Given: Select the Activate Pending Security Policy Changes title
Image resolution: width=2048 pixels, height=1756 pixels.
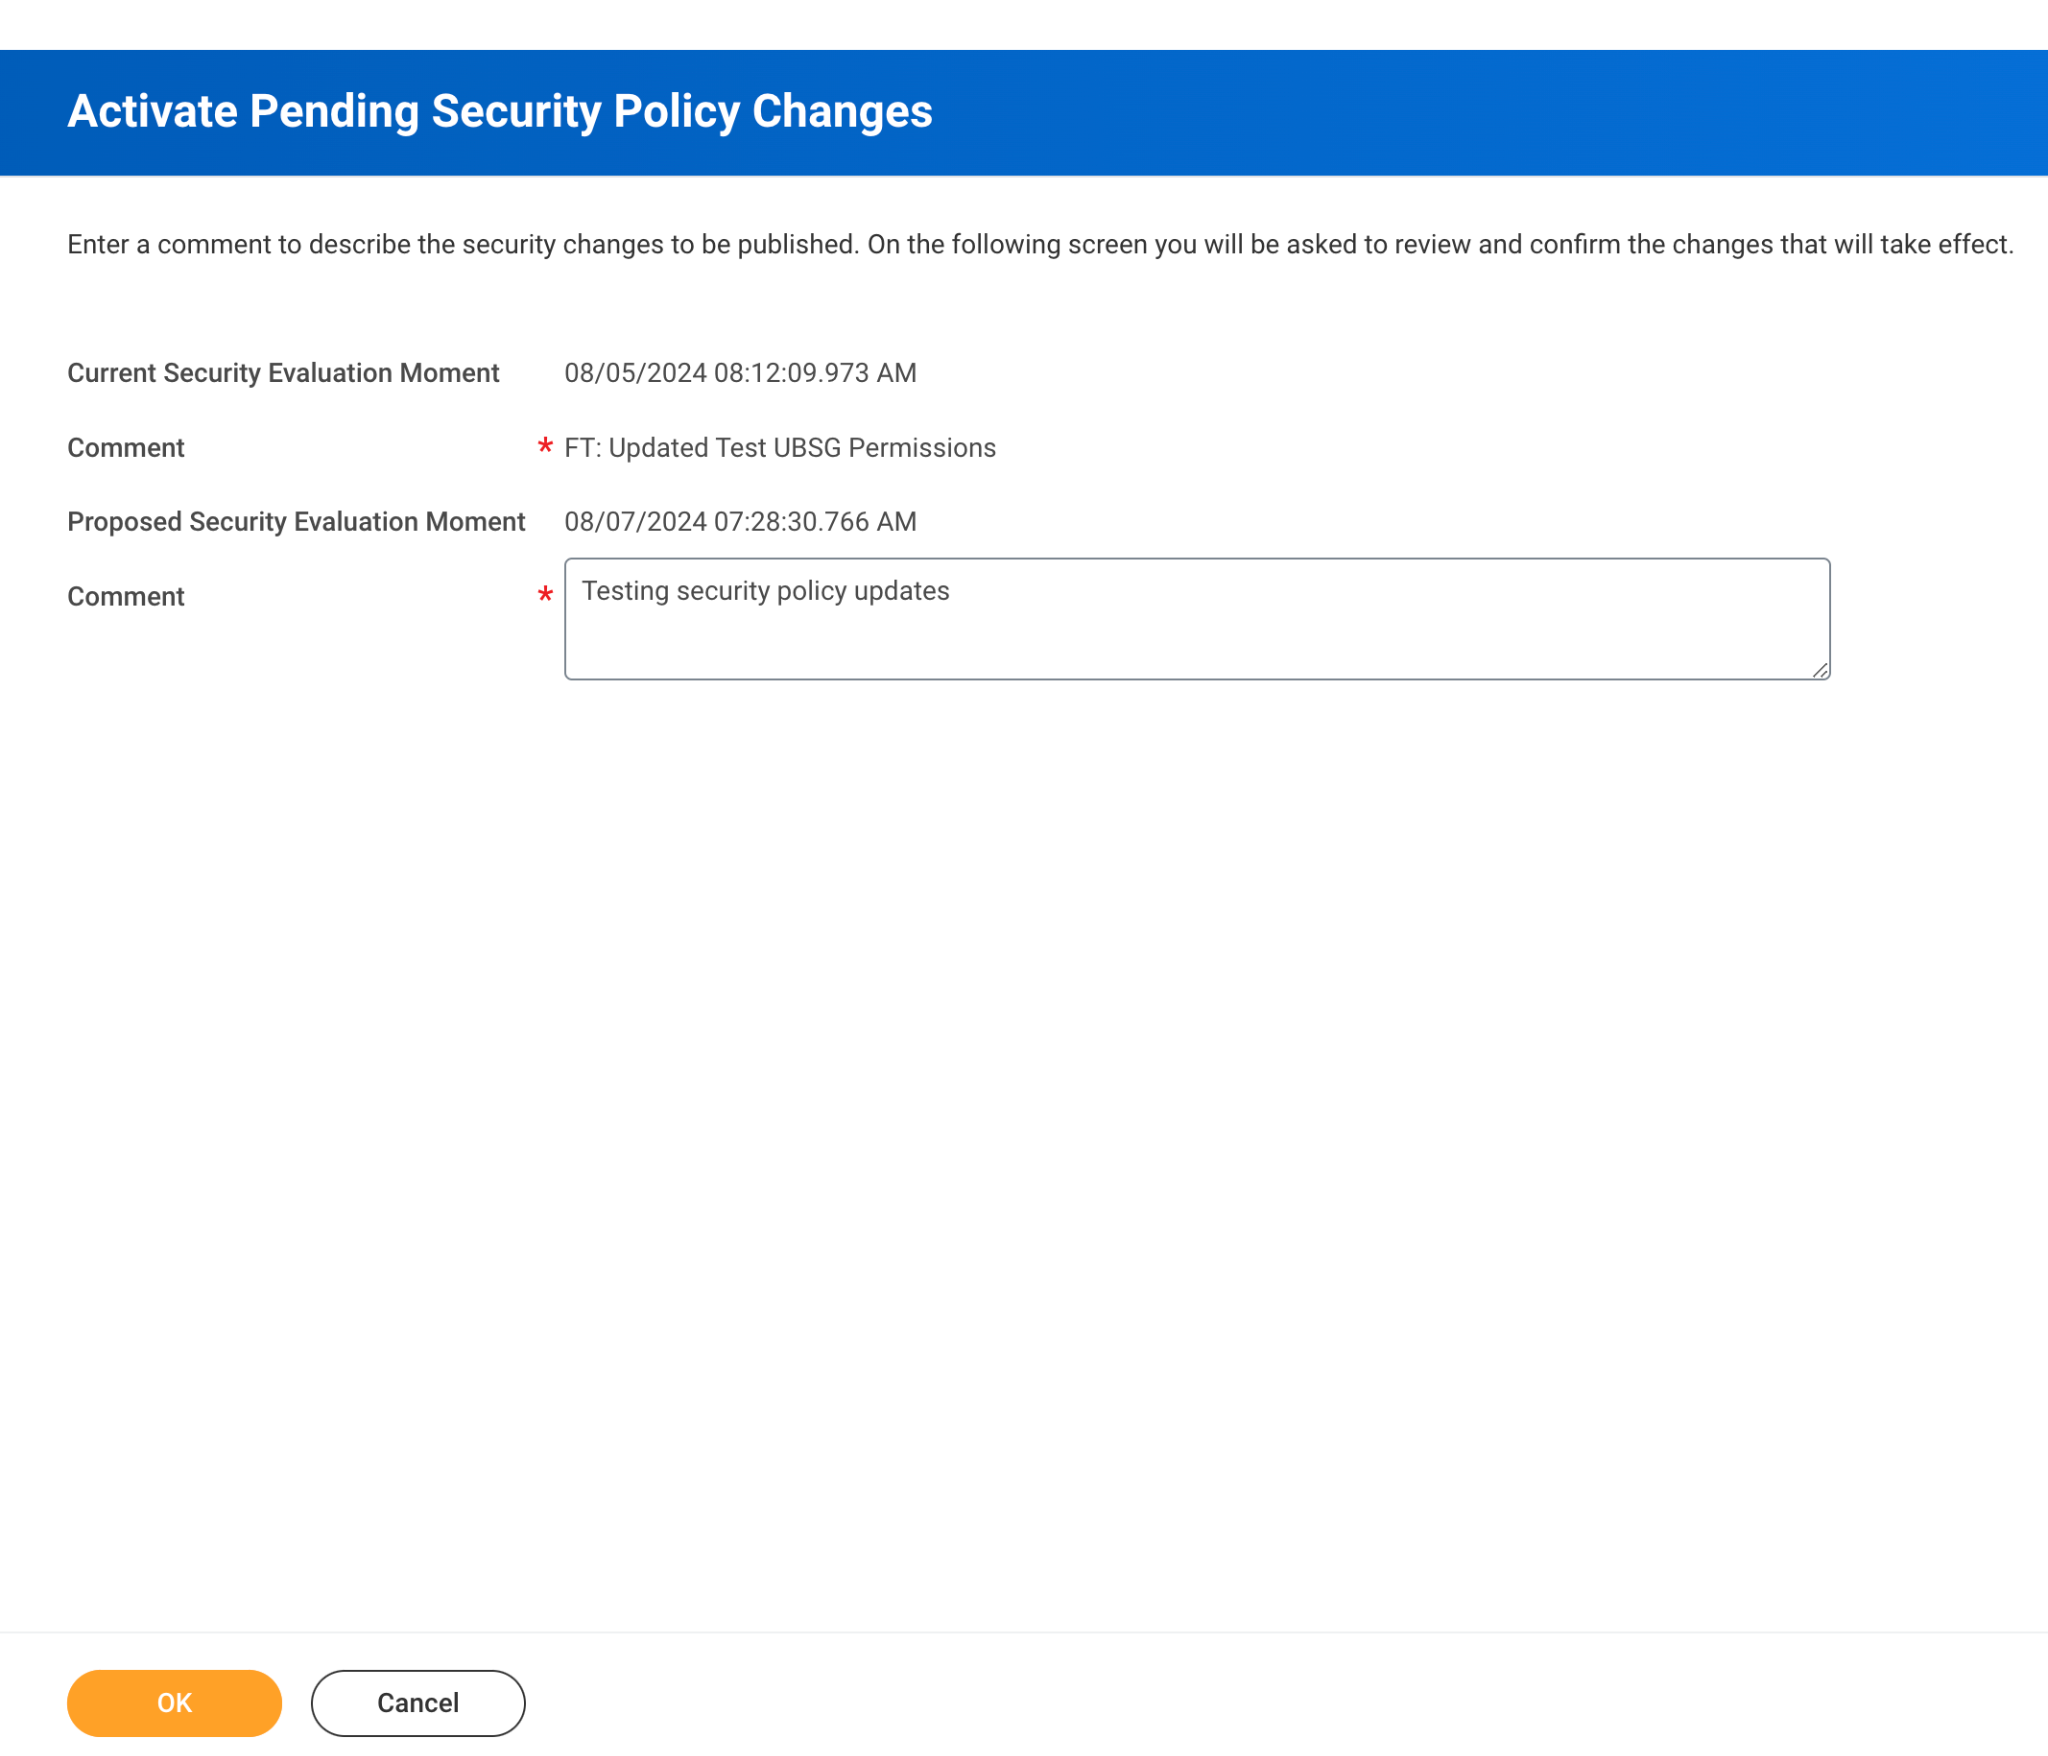Looking at the screenshot, I should [x=500, y=111].
